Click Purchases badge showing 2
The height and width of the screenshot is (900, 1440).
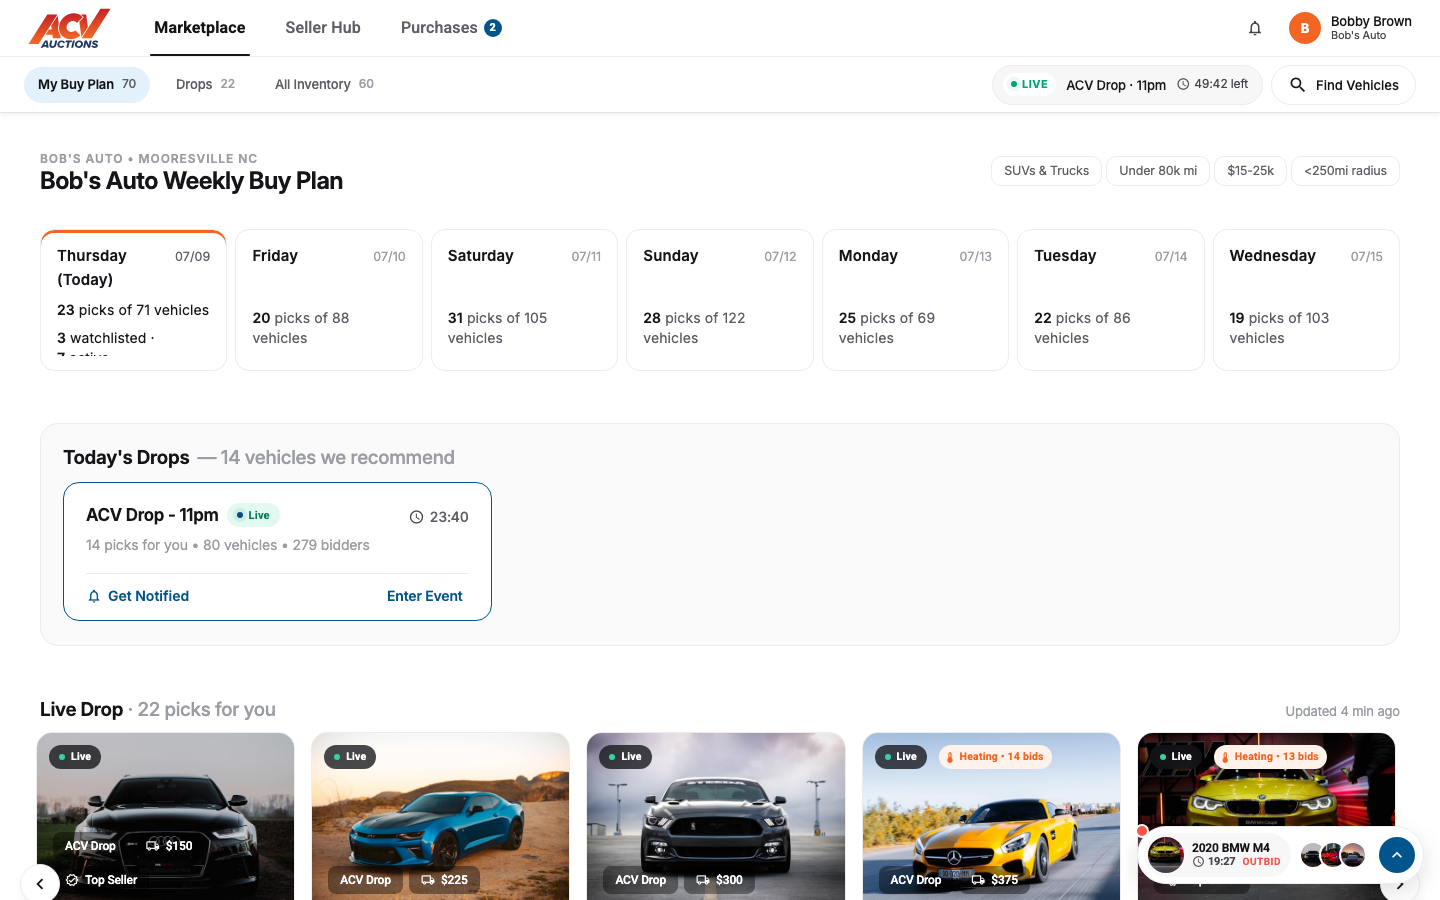click(x=493, y=28)
